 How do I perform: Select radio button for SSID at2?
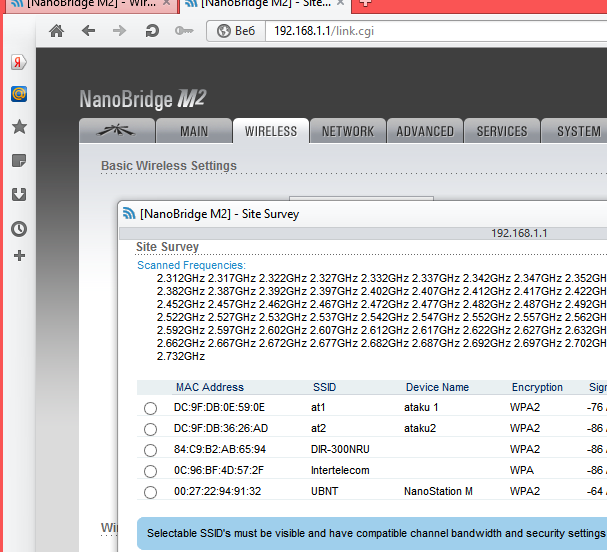point(150,429)
